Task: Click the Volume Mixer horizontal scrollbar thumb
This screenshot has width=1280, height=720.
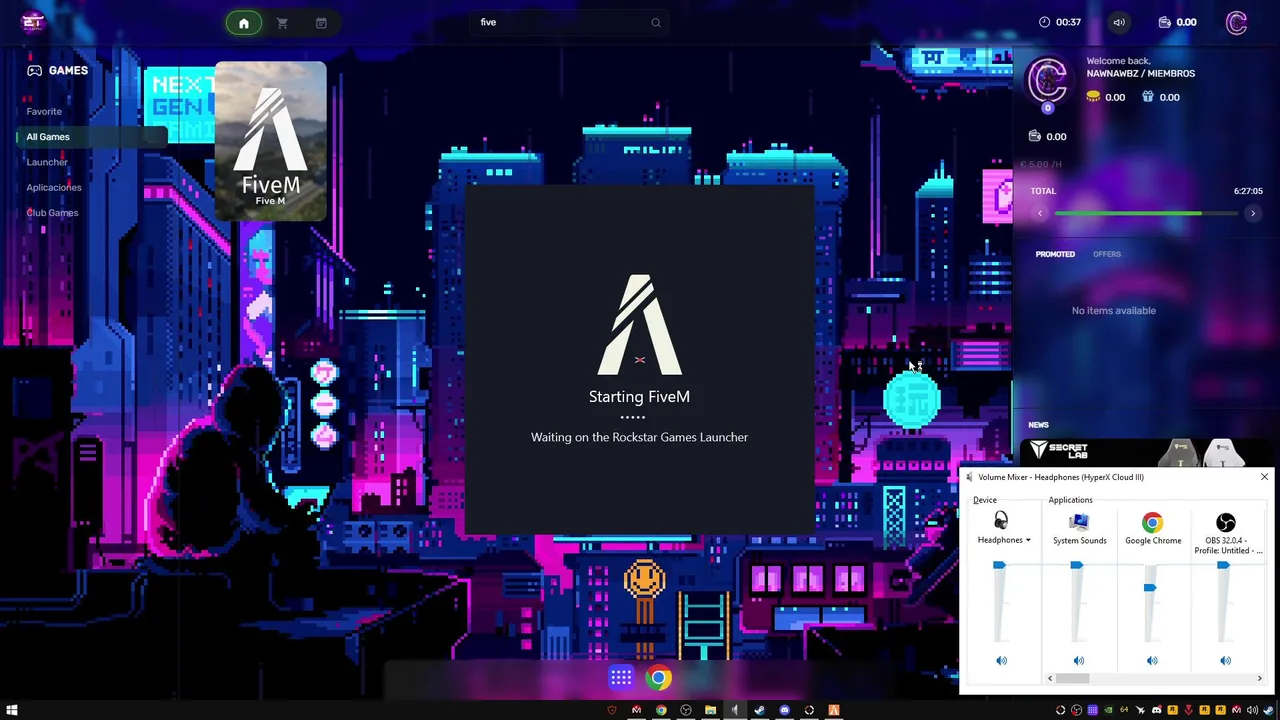Action: click(1072, 678)
